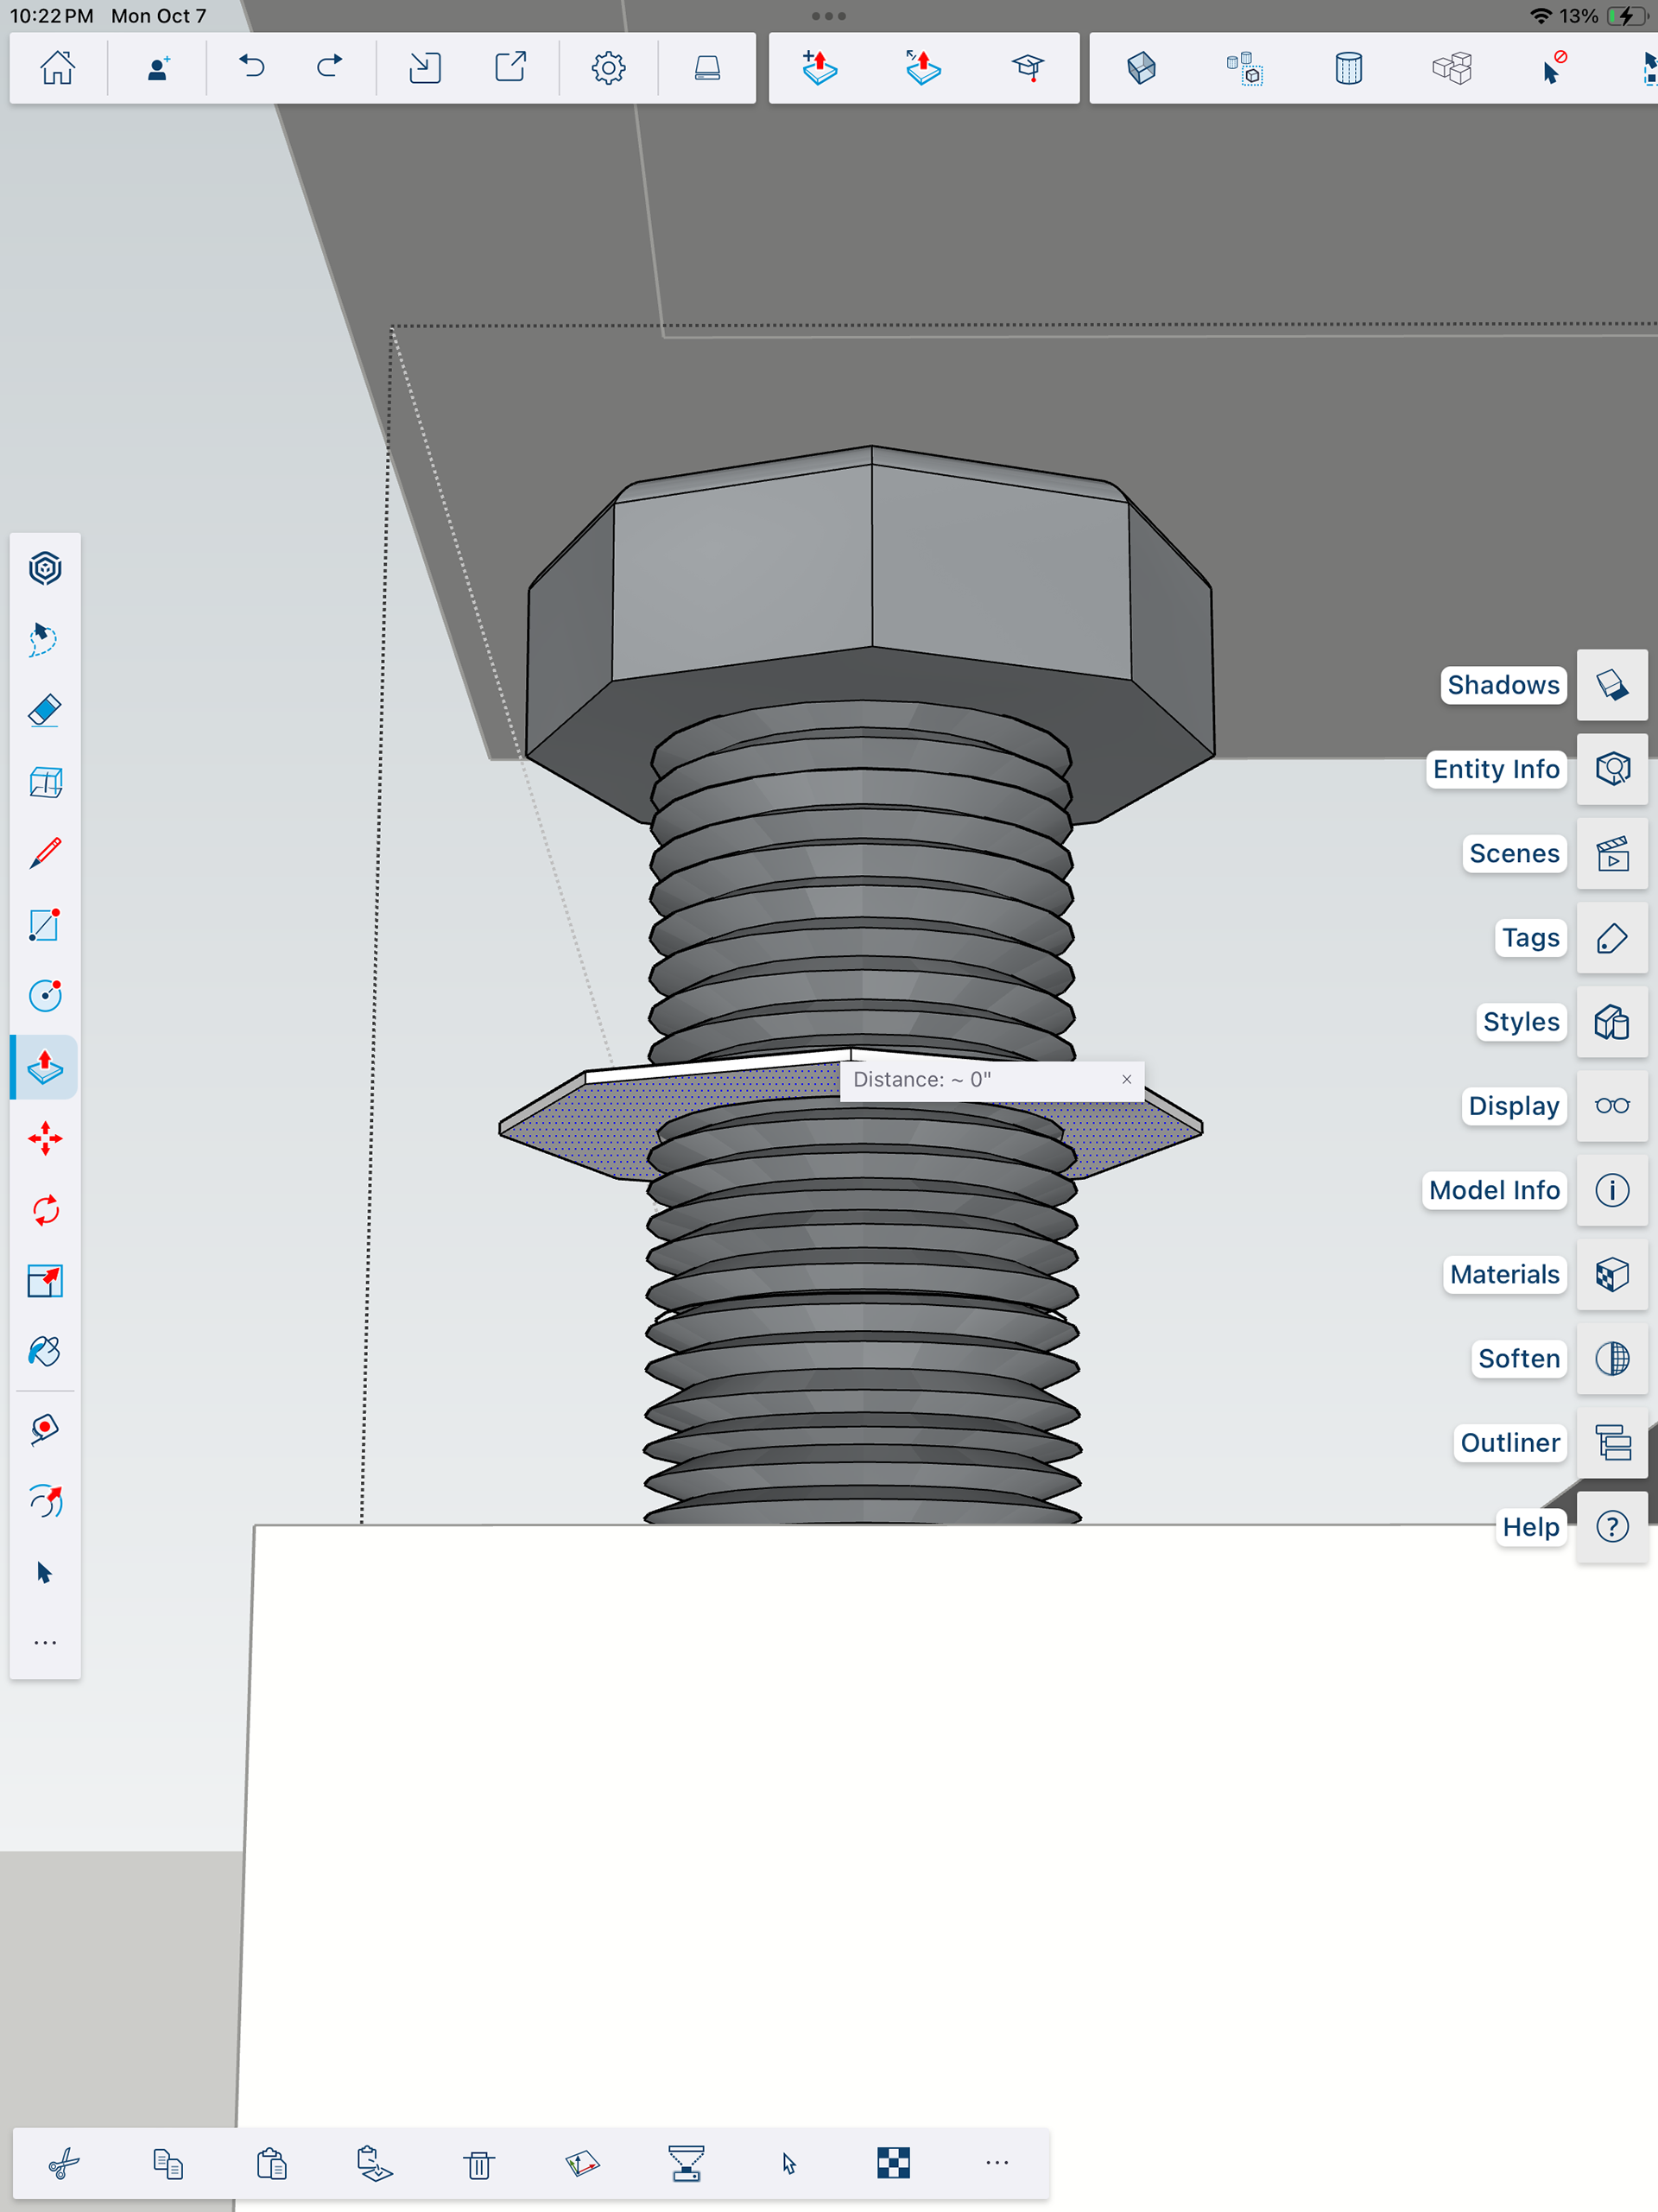1658x2212 pixels.
Task: Expand the Outliner panel
Action: tap(1611, 1442)
